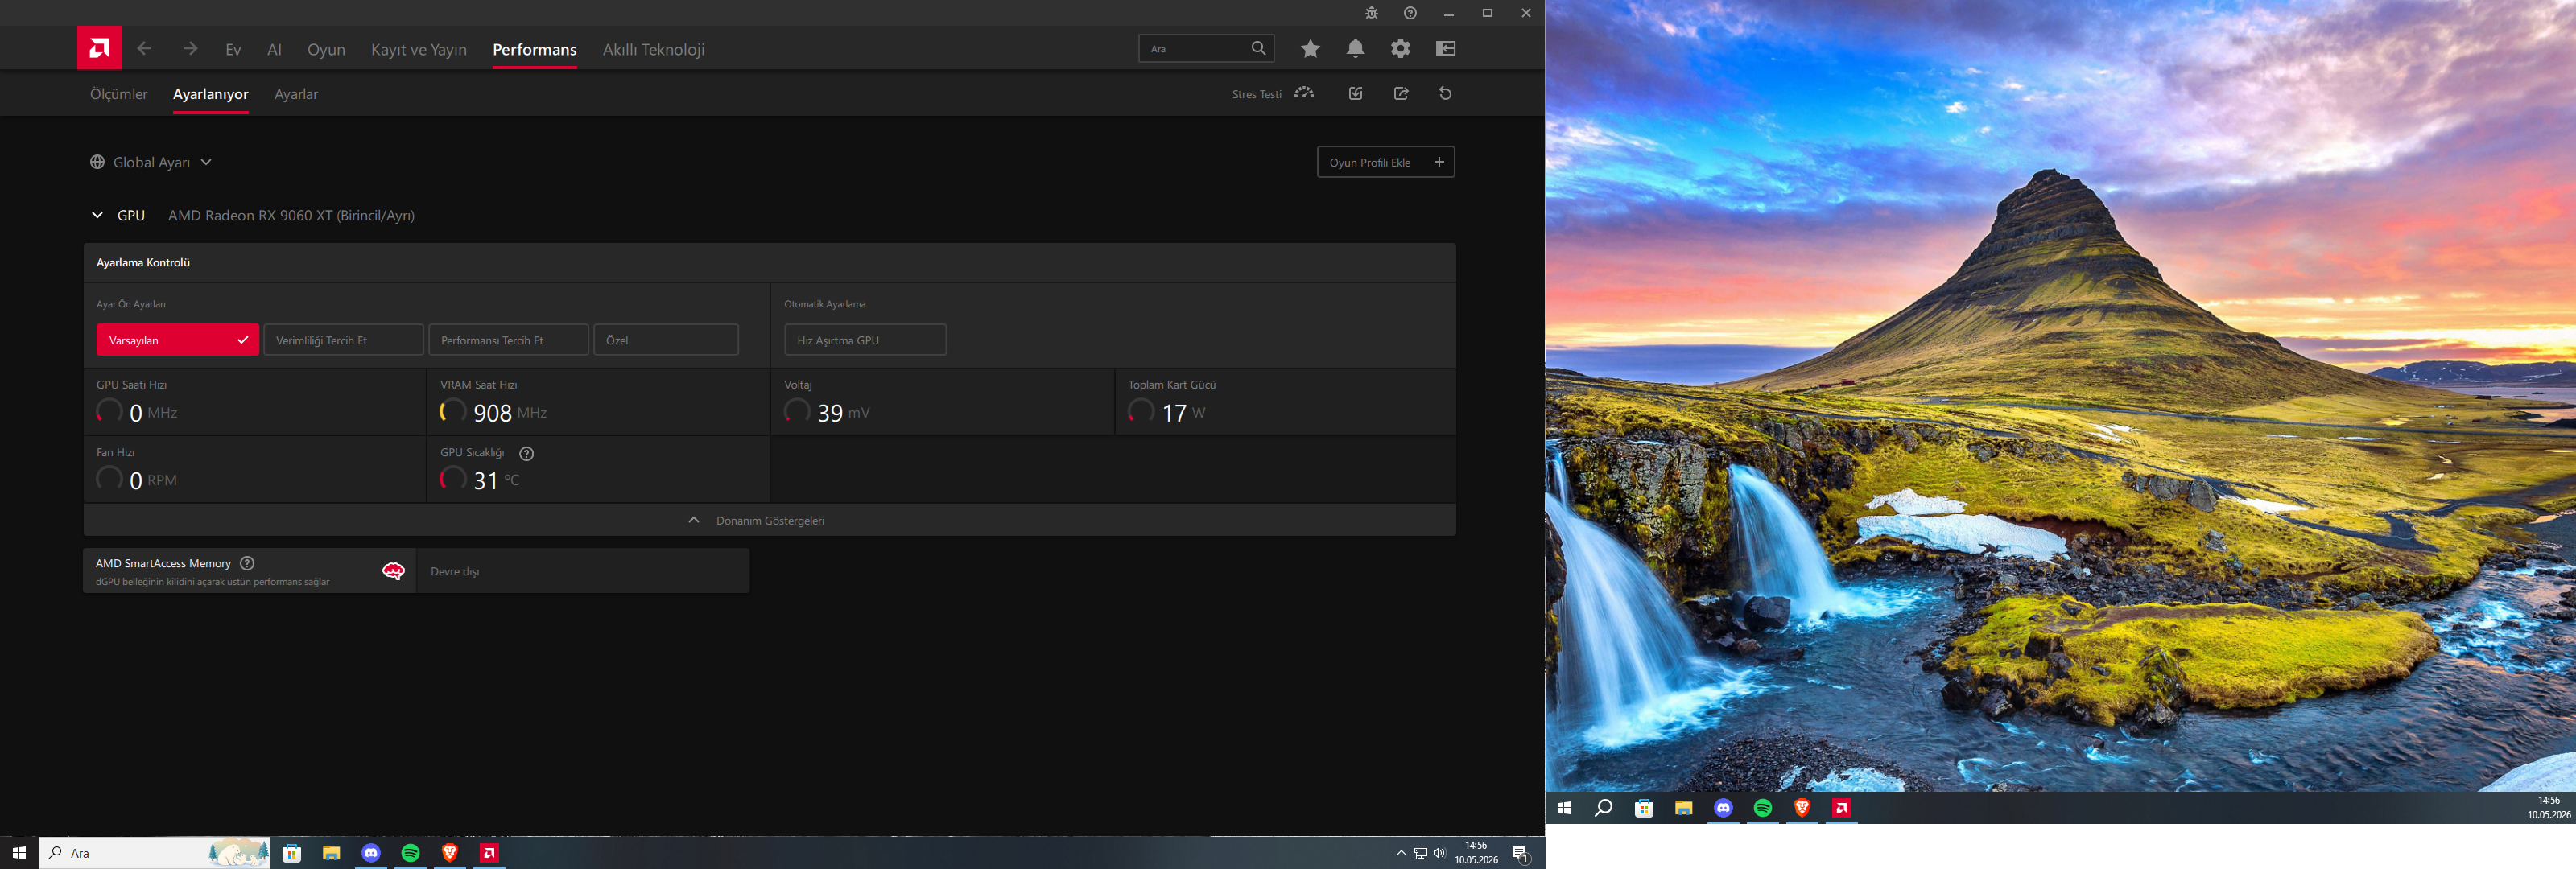
Task: Open the notification center icon on left taskbar
Action: pos(1521,854)
